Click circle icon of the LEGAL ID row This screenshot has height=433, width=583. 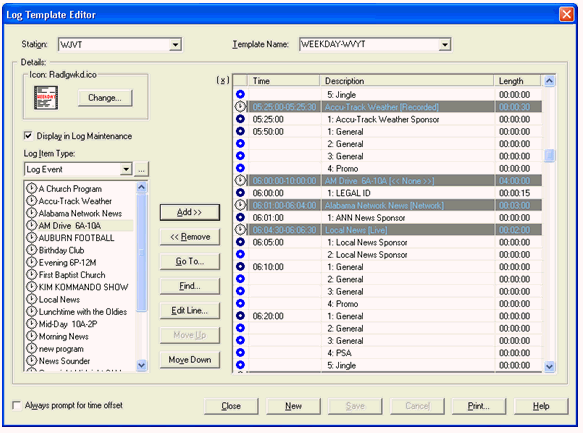[240, 193]
